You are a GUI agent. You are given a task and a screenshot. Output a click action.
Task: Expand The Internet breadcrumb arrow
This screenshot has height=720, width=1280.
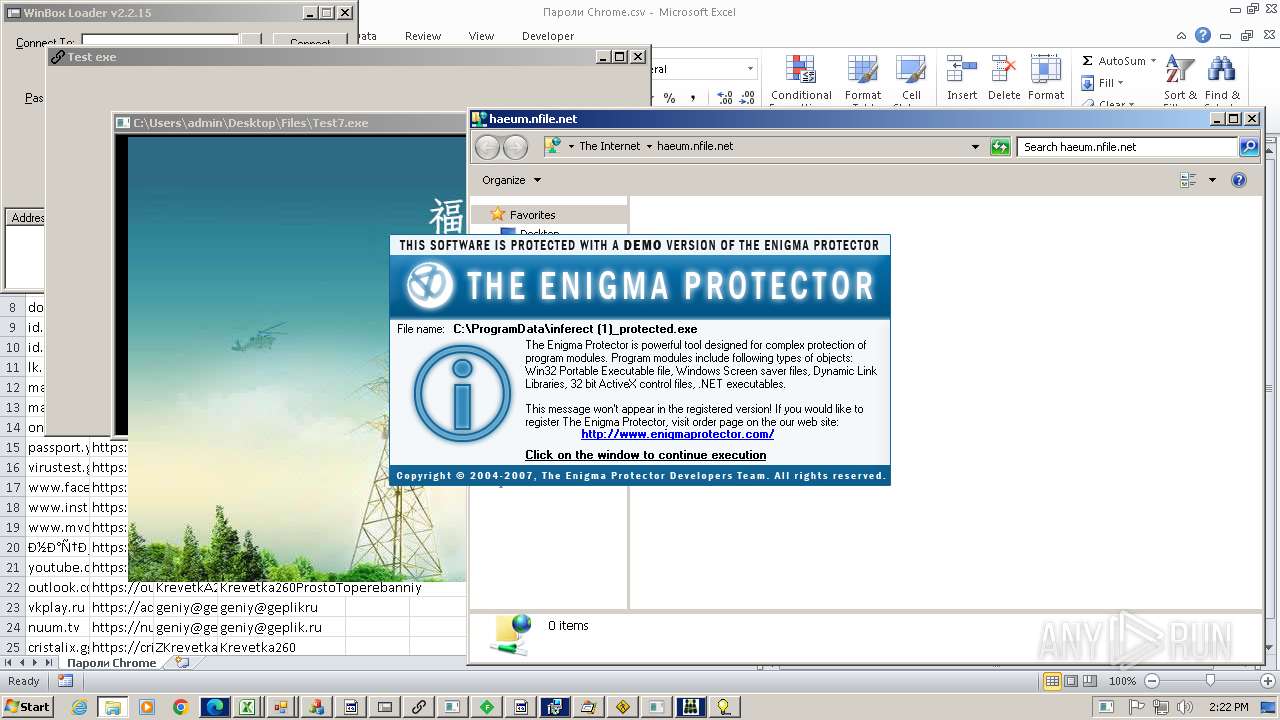click(648, 146)
